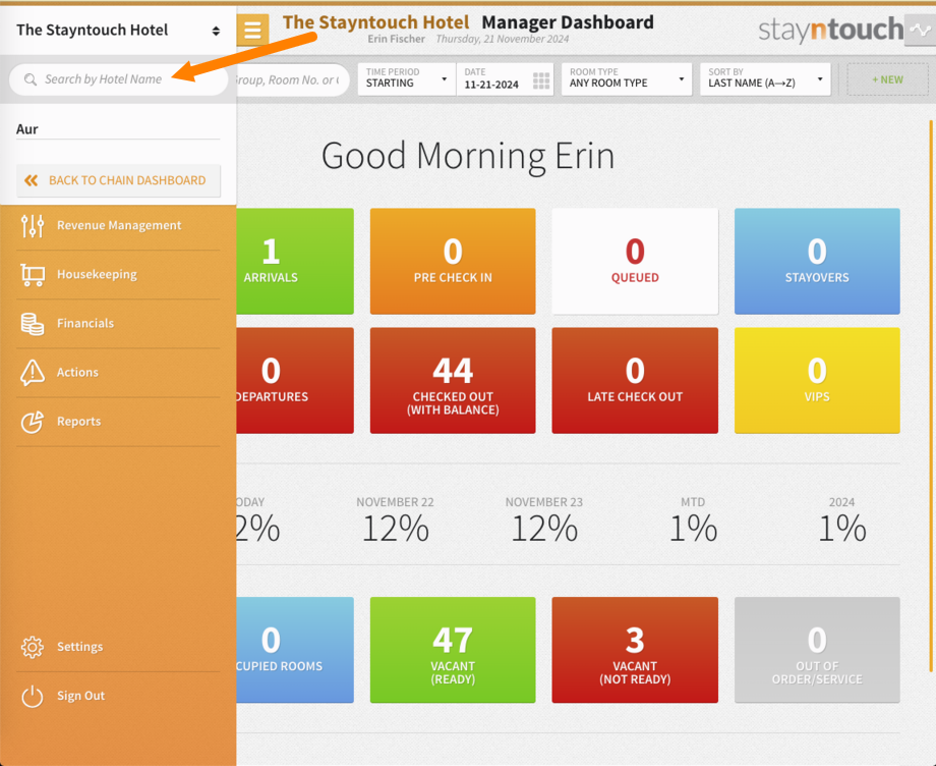Open Housekeeping menu item
The height and width of the screenshot is (766, 936).
[118, 275]
